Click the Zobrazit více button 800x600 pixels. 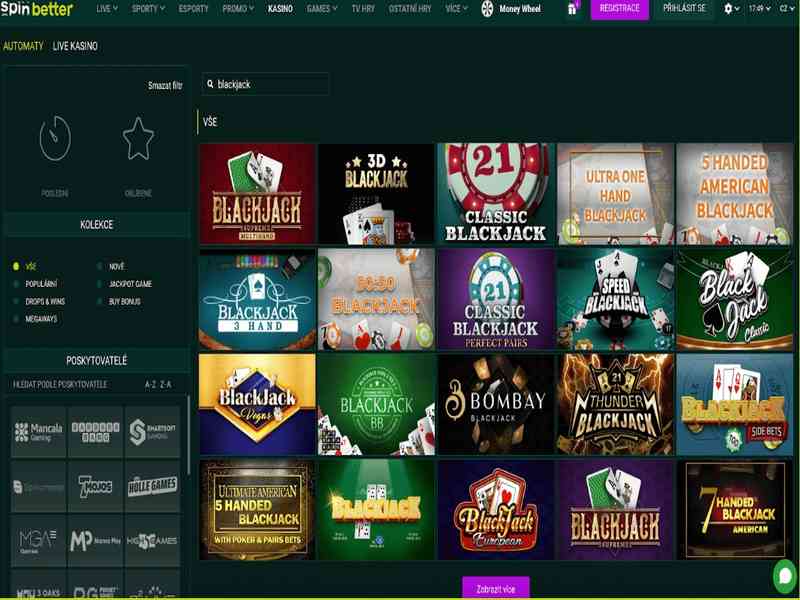click(x=495, y=587)
